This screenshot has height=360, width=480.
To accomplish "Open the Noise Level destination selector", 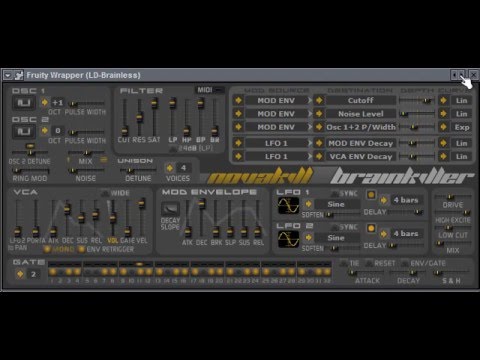I will (319, 114).
